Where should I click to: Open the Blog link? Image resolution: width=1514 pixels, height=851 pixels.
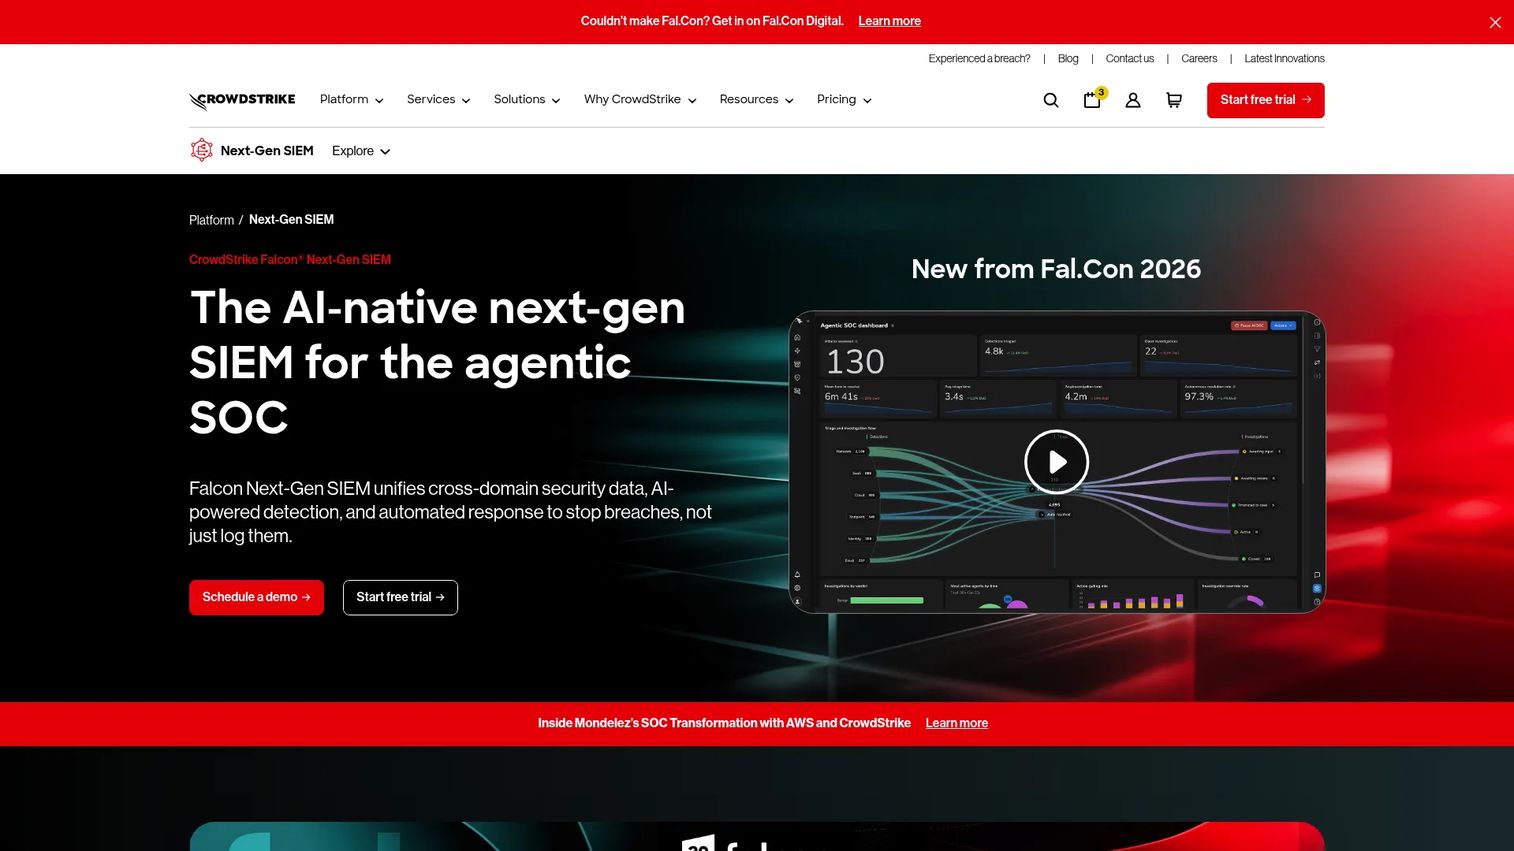tap(1068, 58)
